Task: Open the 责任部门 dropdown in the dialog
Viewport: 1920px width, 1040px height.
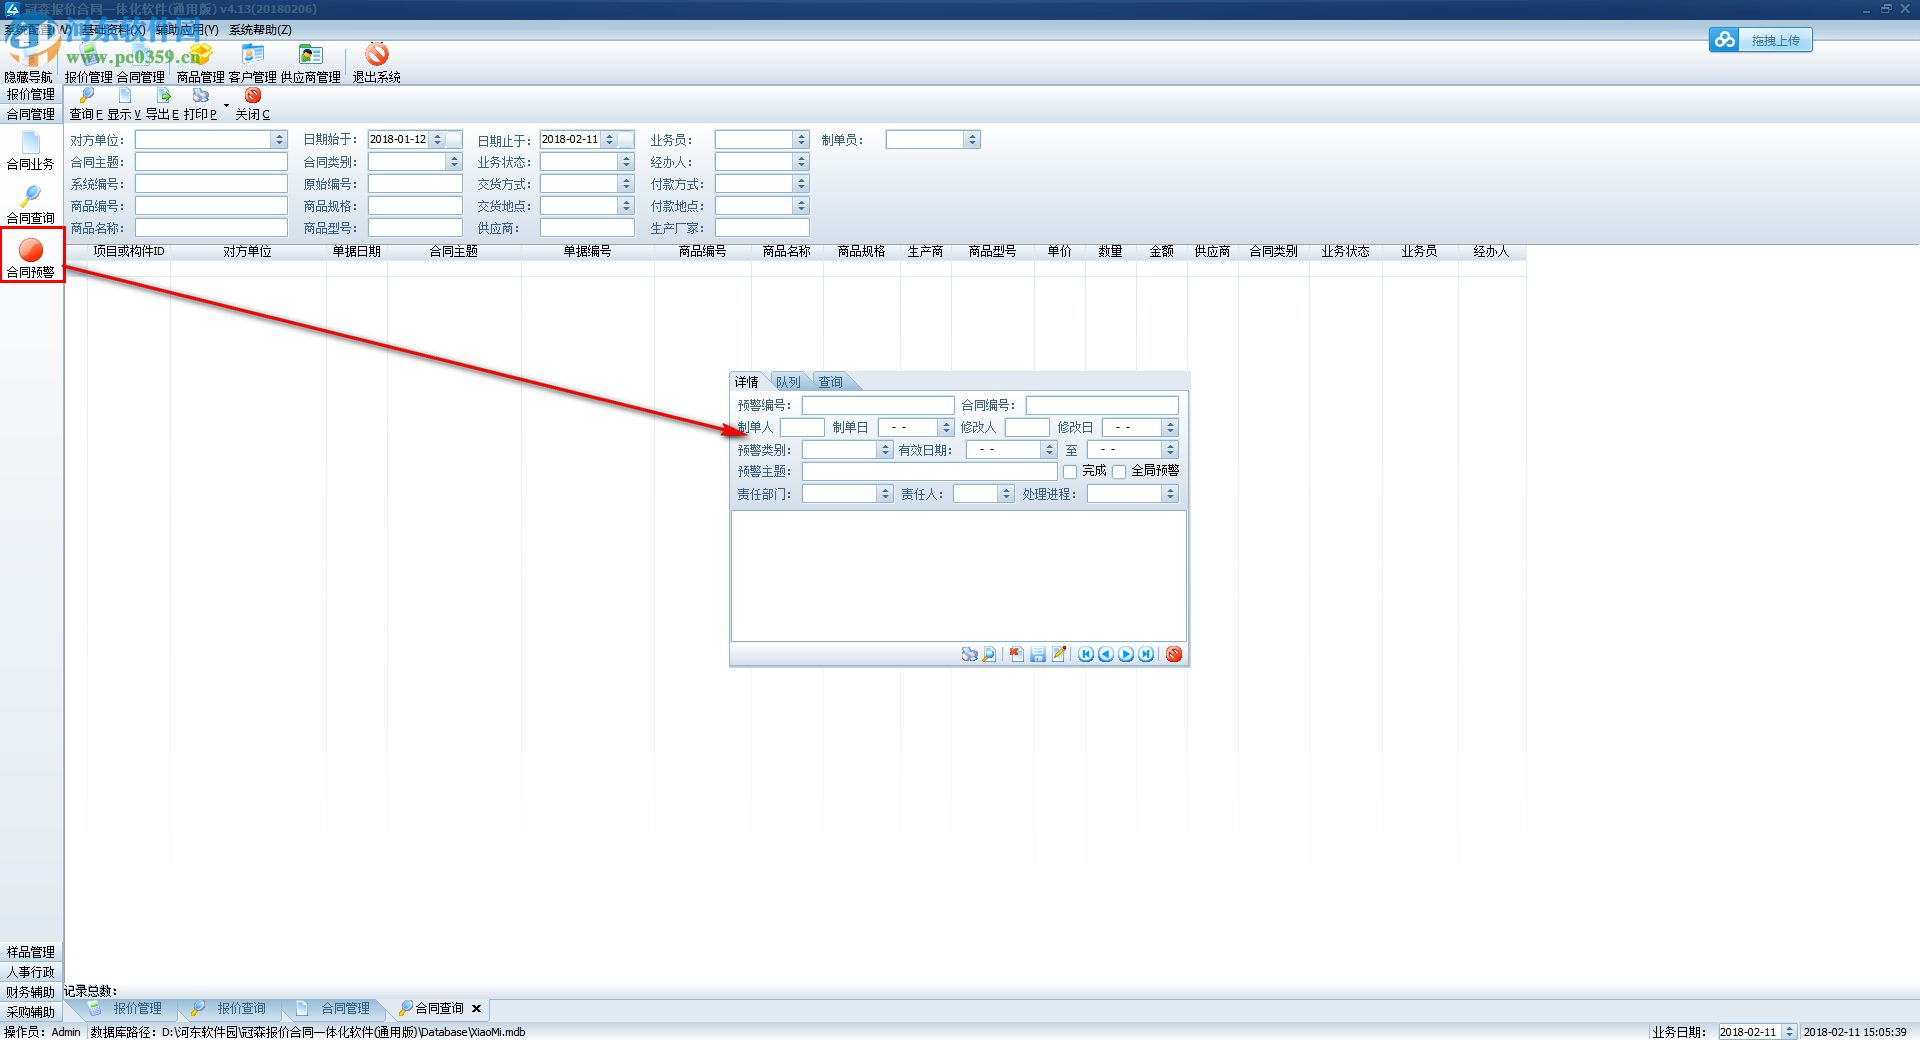Action: point(885,494)
